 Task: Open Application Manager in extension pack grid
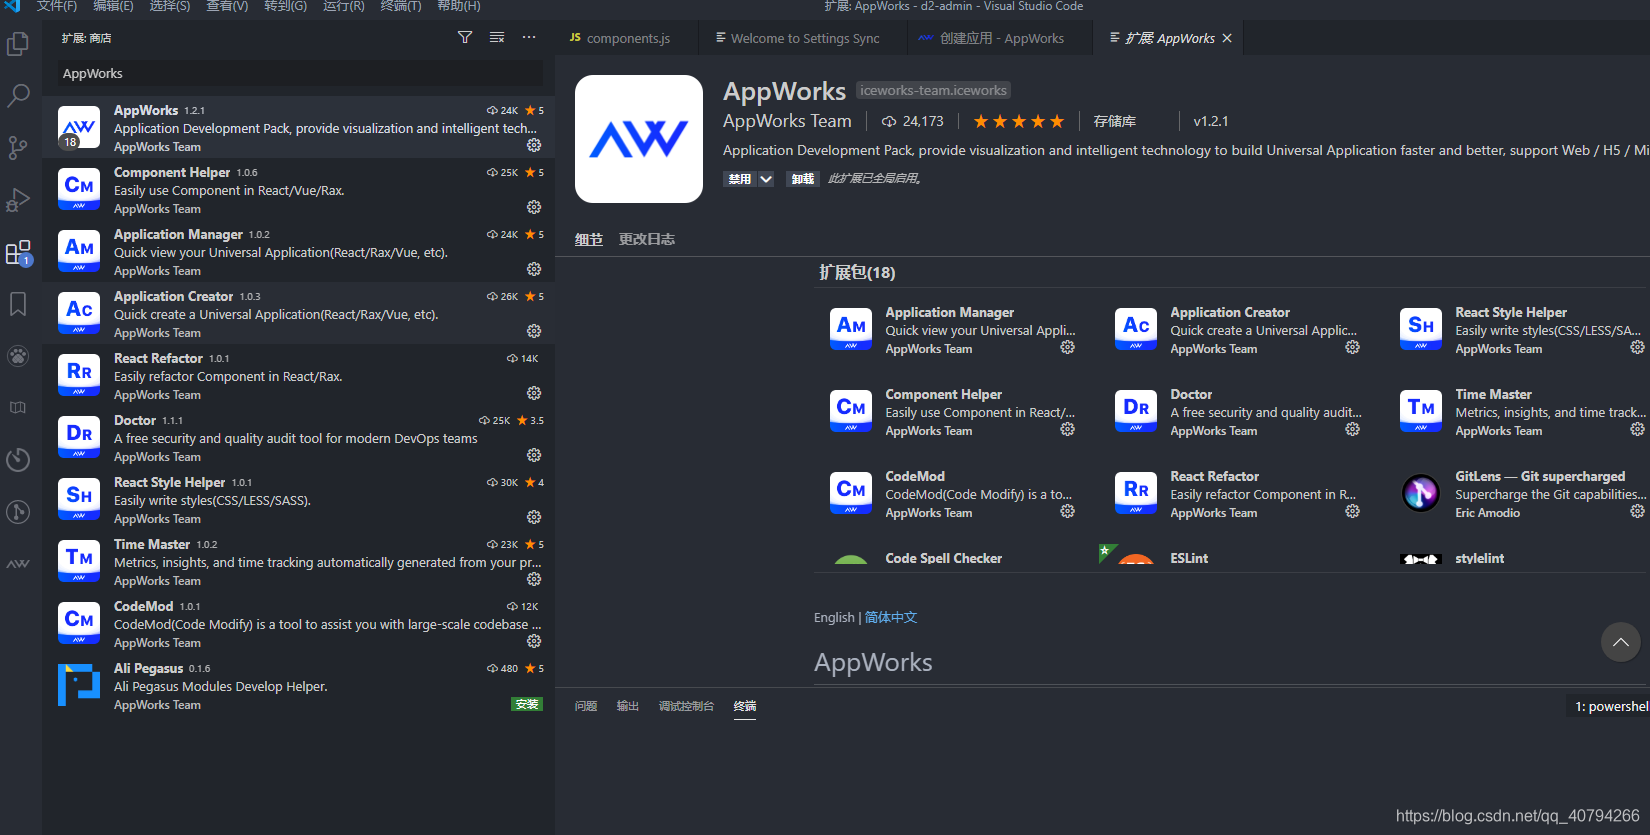[x=953, y=330]
